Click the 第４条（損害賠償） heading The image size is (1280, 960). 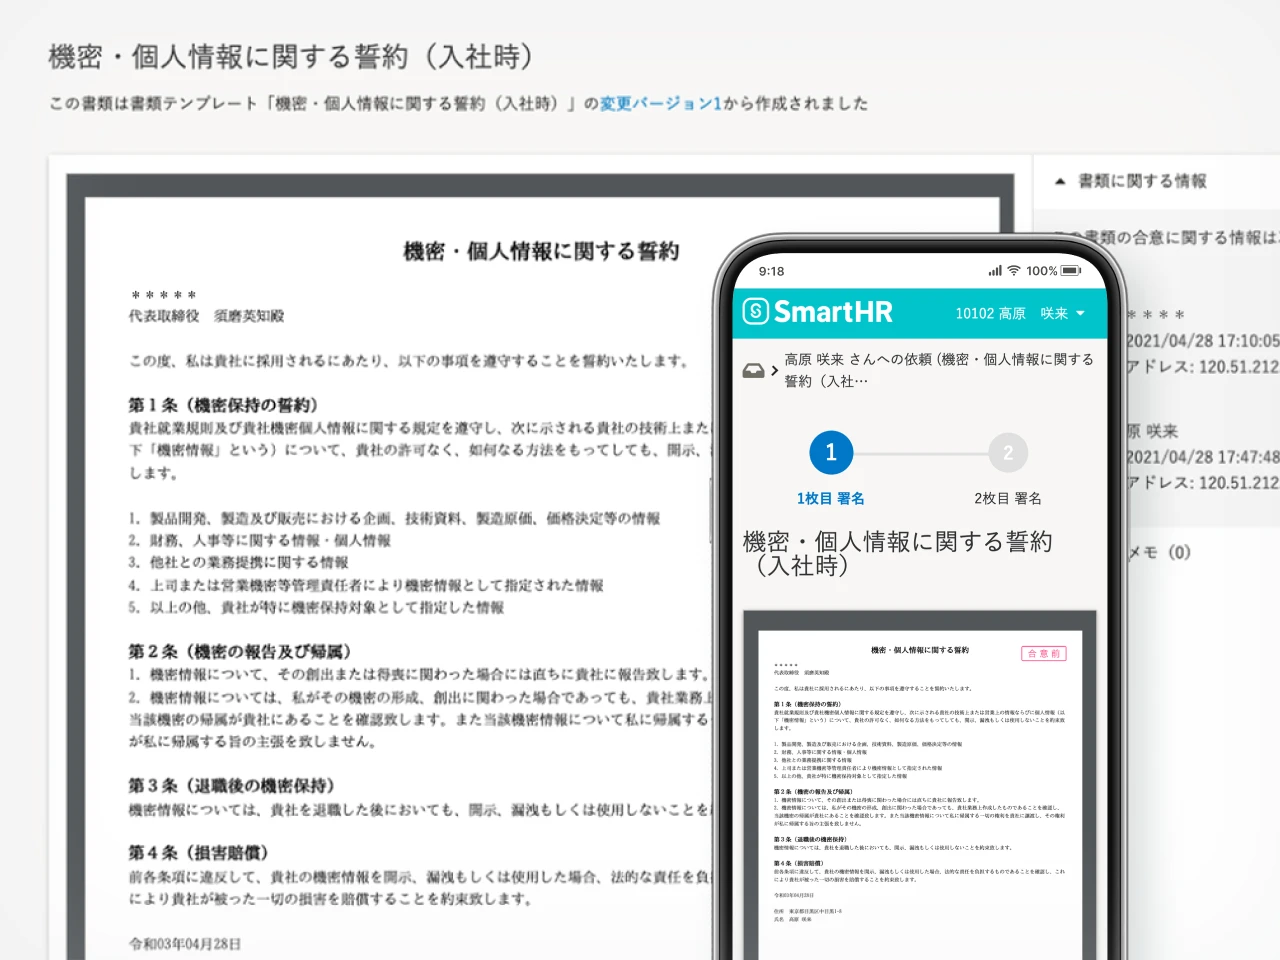pyautogui.click(x=199, y=852)
